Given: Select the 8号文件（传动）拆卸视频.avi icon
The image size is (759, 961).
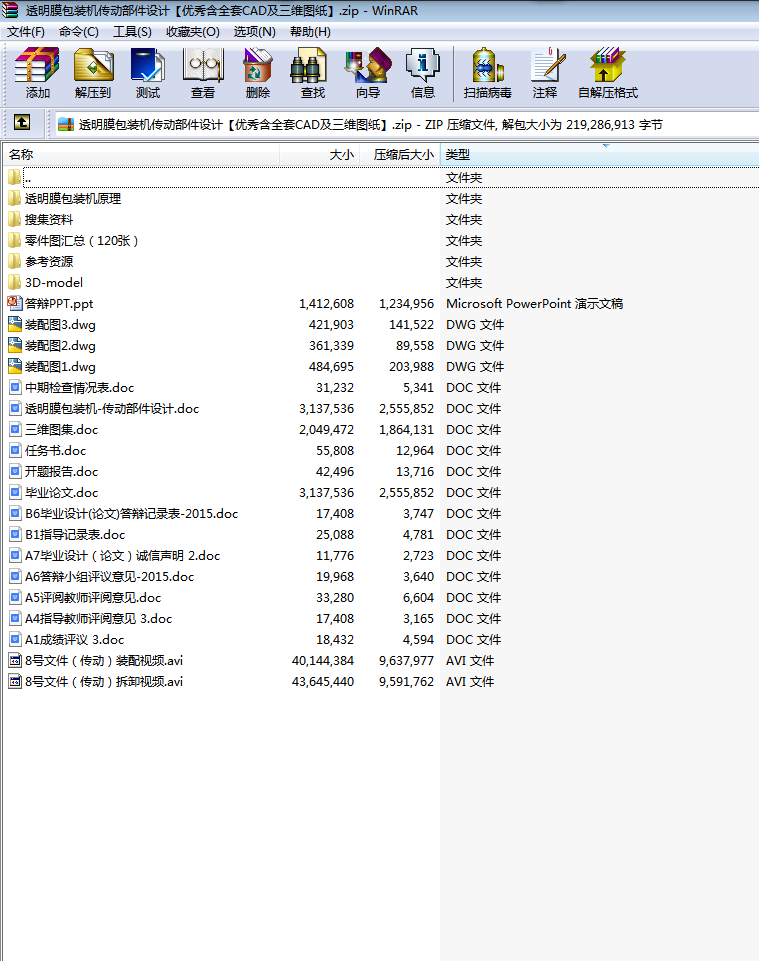Looking at the screenshot, I should 15,681.
